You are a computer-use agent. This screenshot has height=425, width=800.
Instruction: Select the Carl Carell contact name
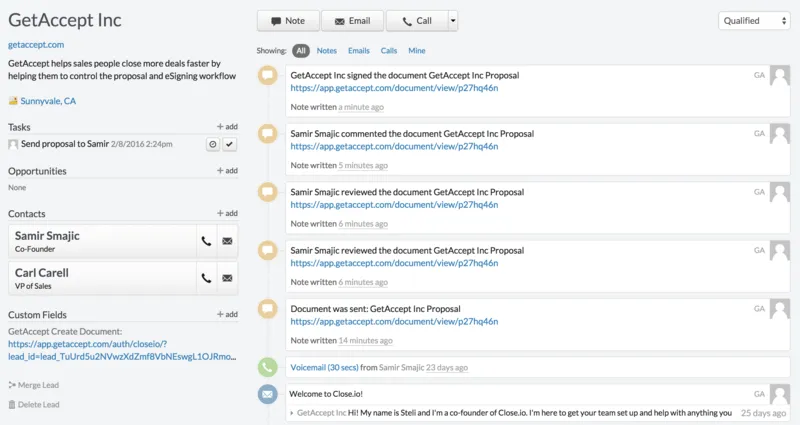41,273
